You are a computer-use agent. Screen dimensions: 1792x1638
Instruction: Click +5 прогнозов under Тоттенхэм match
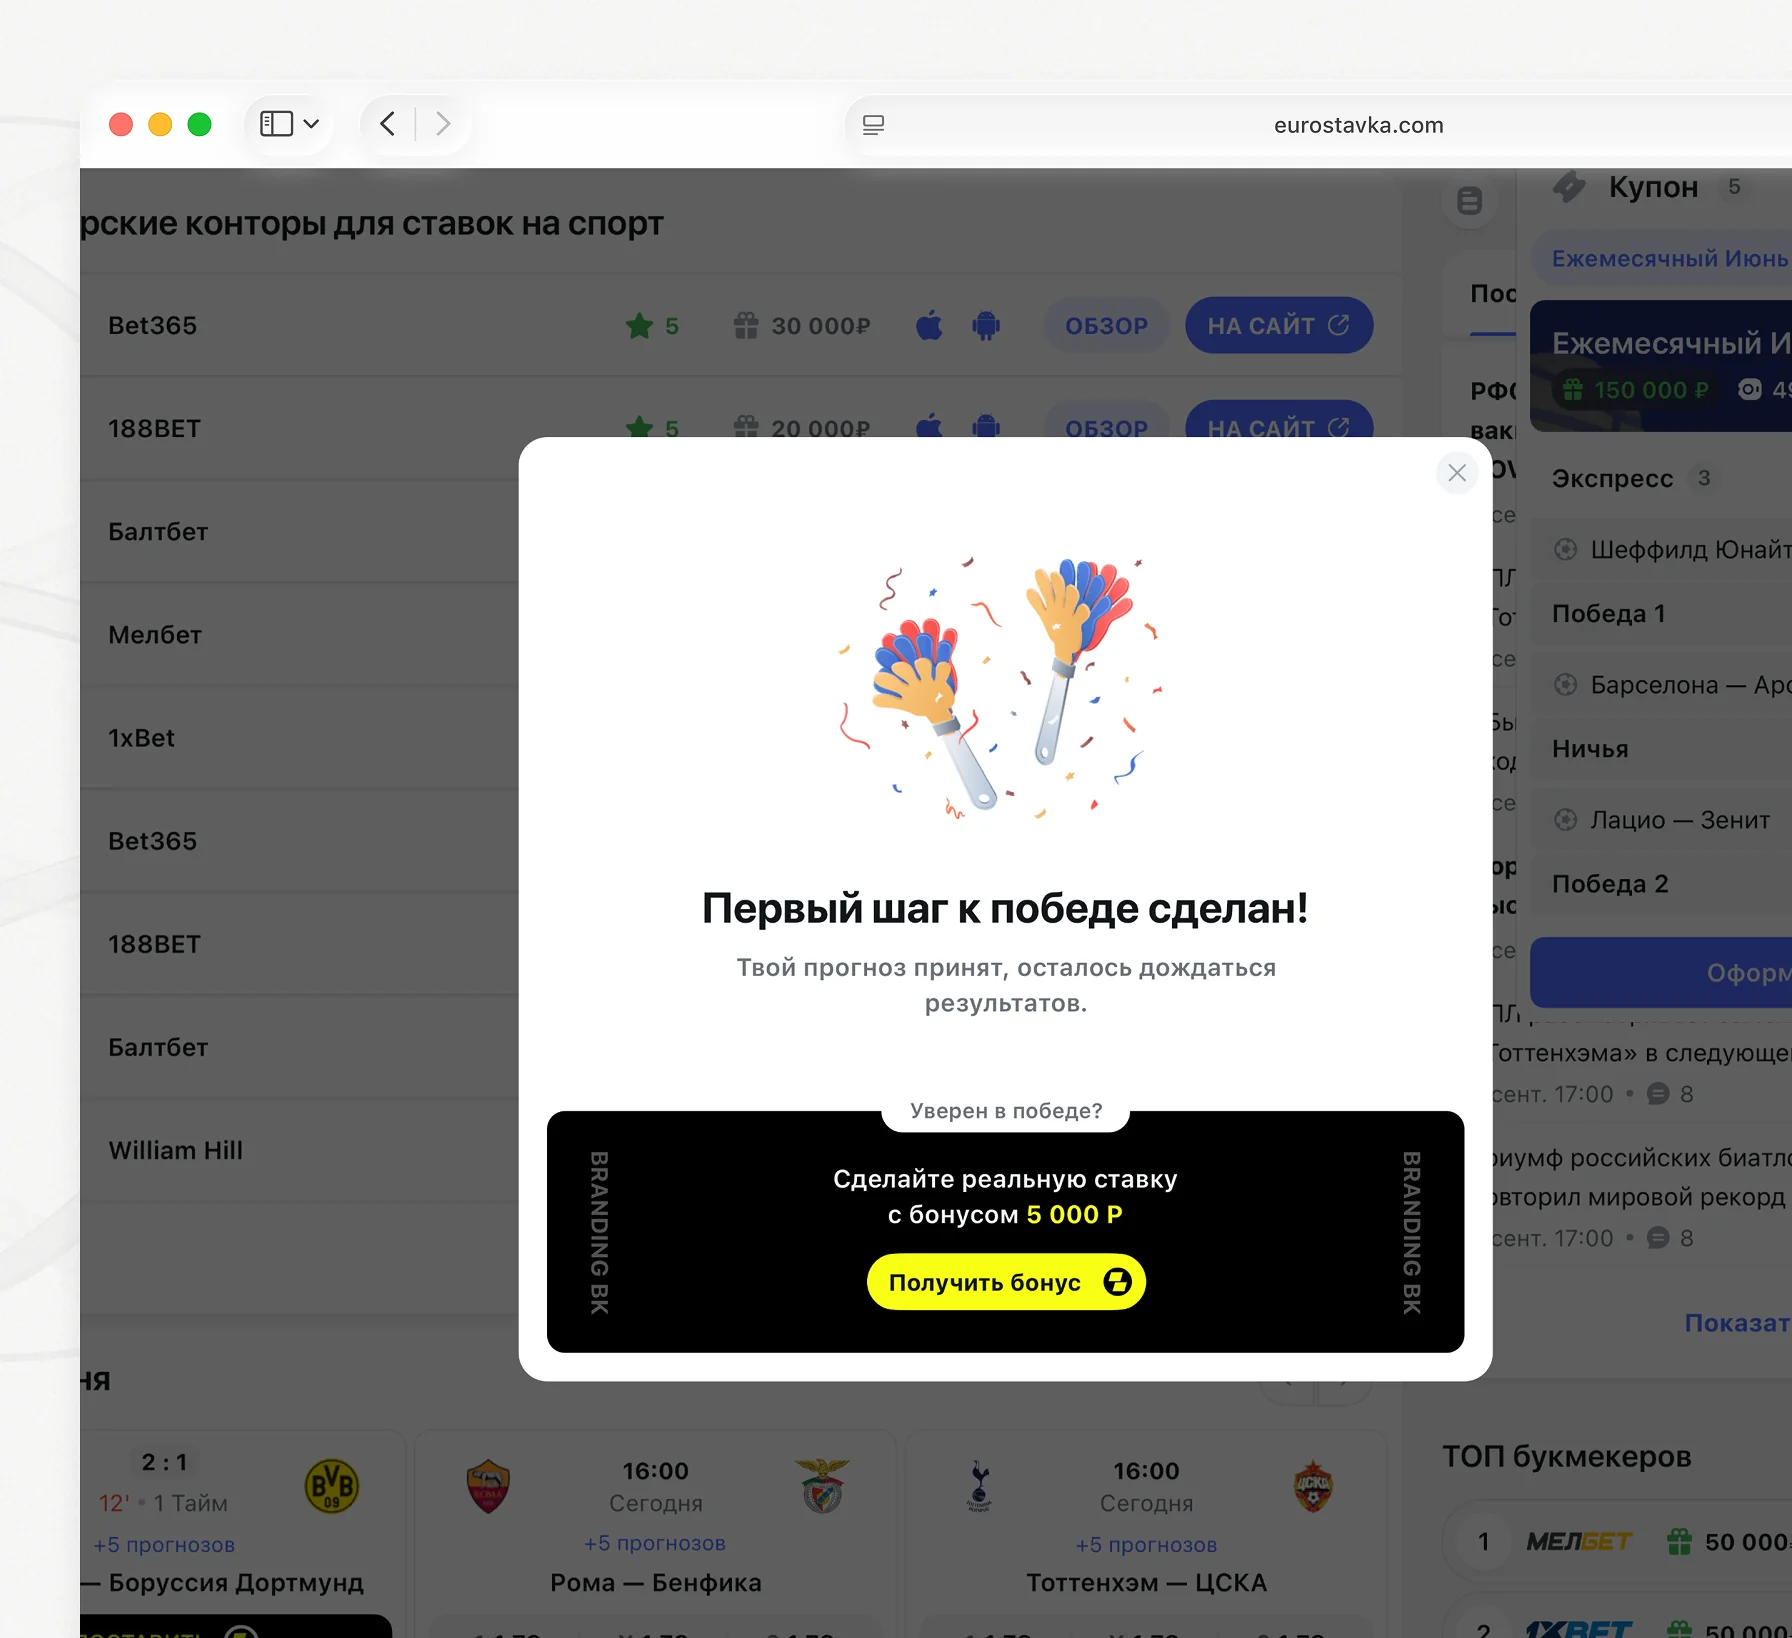pos(1147,1545)
